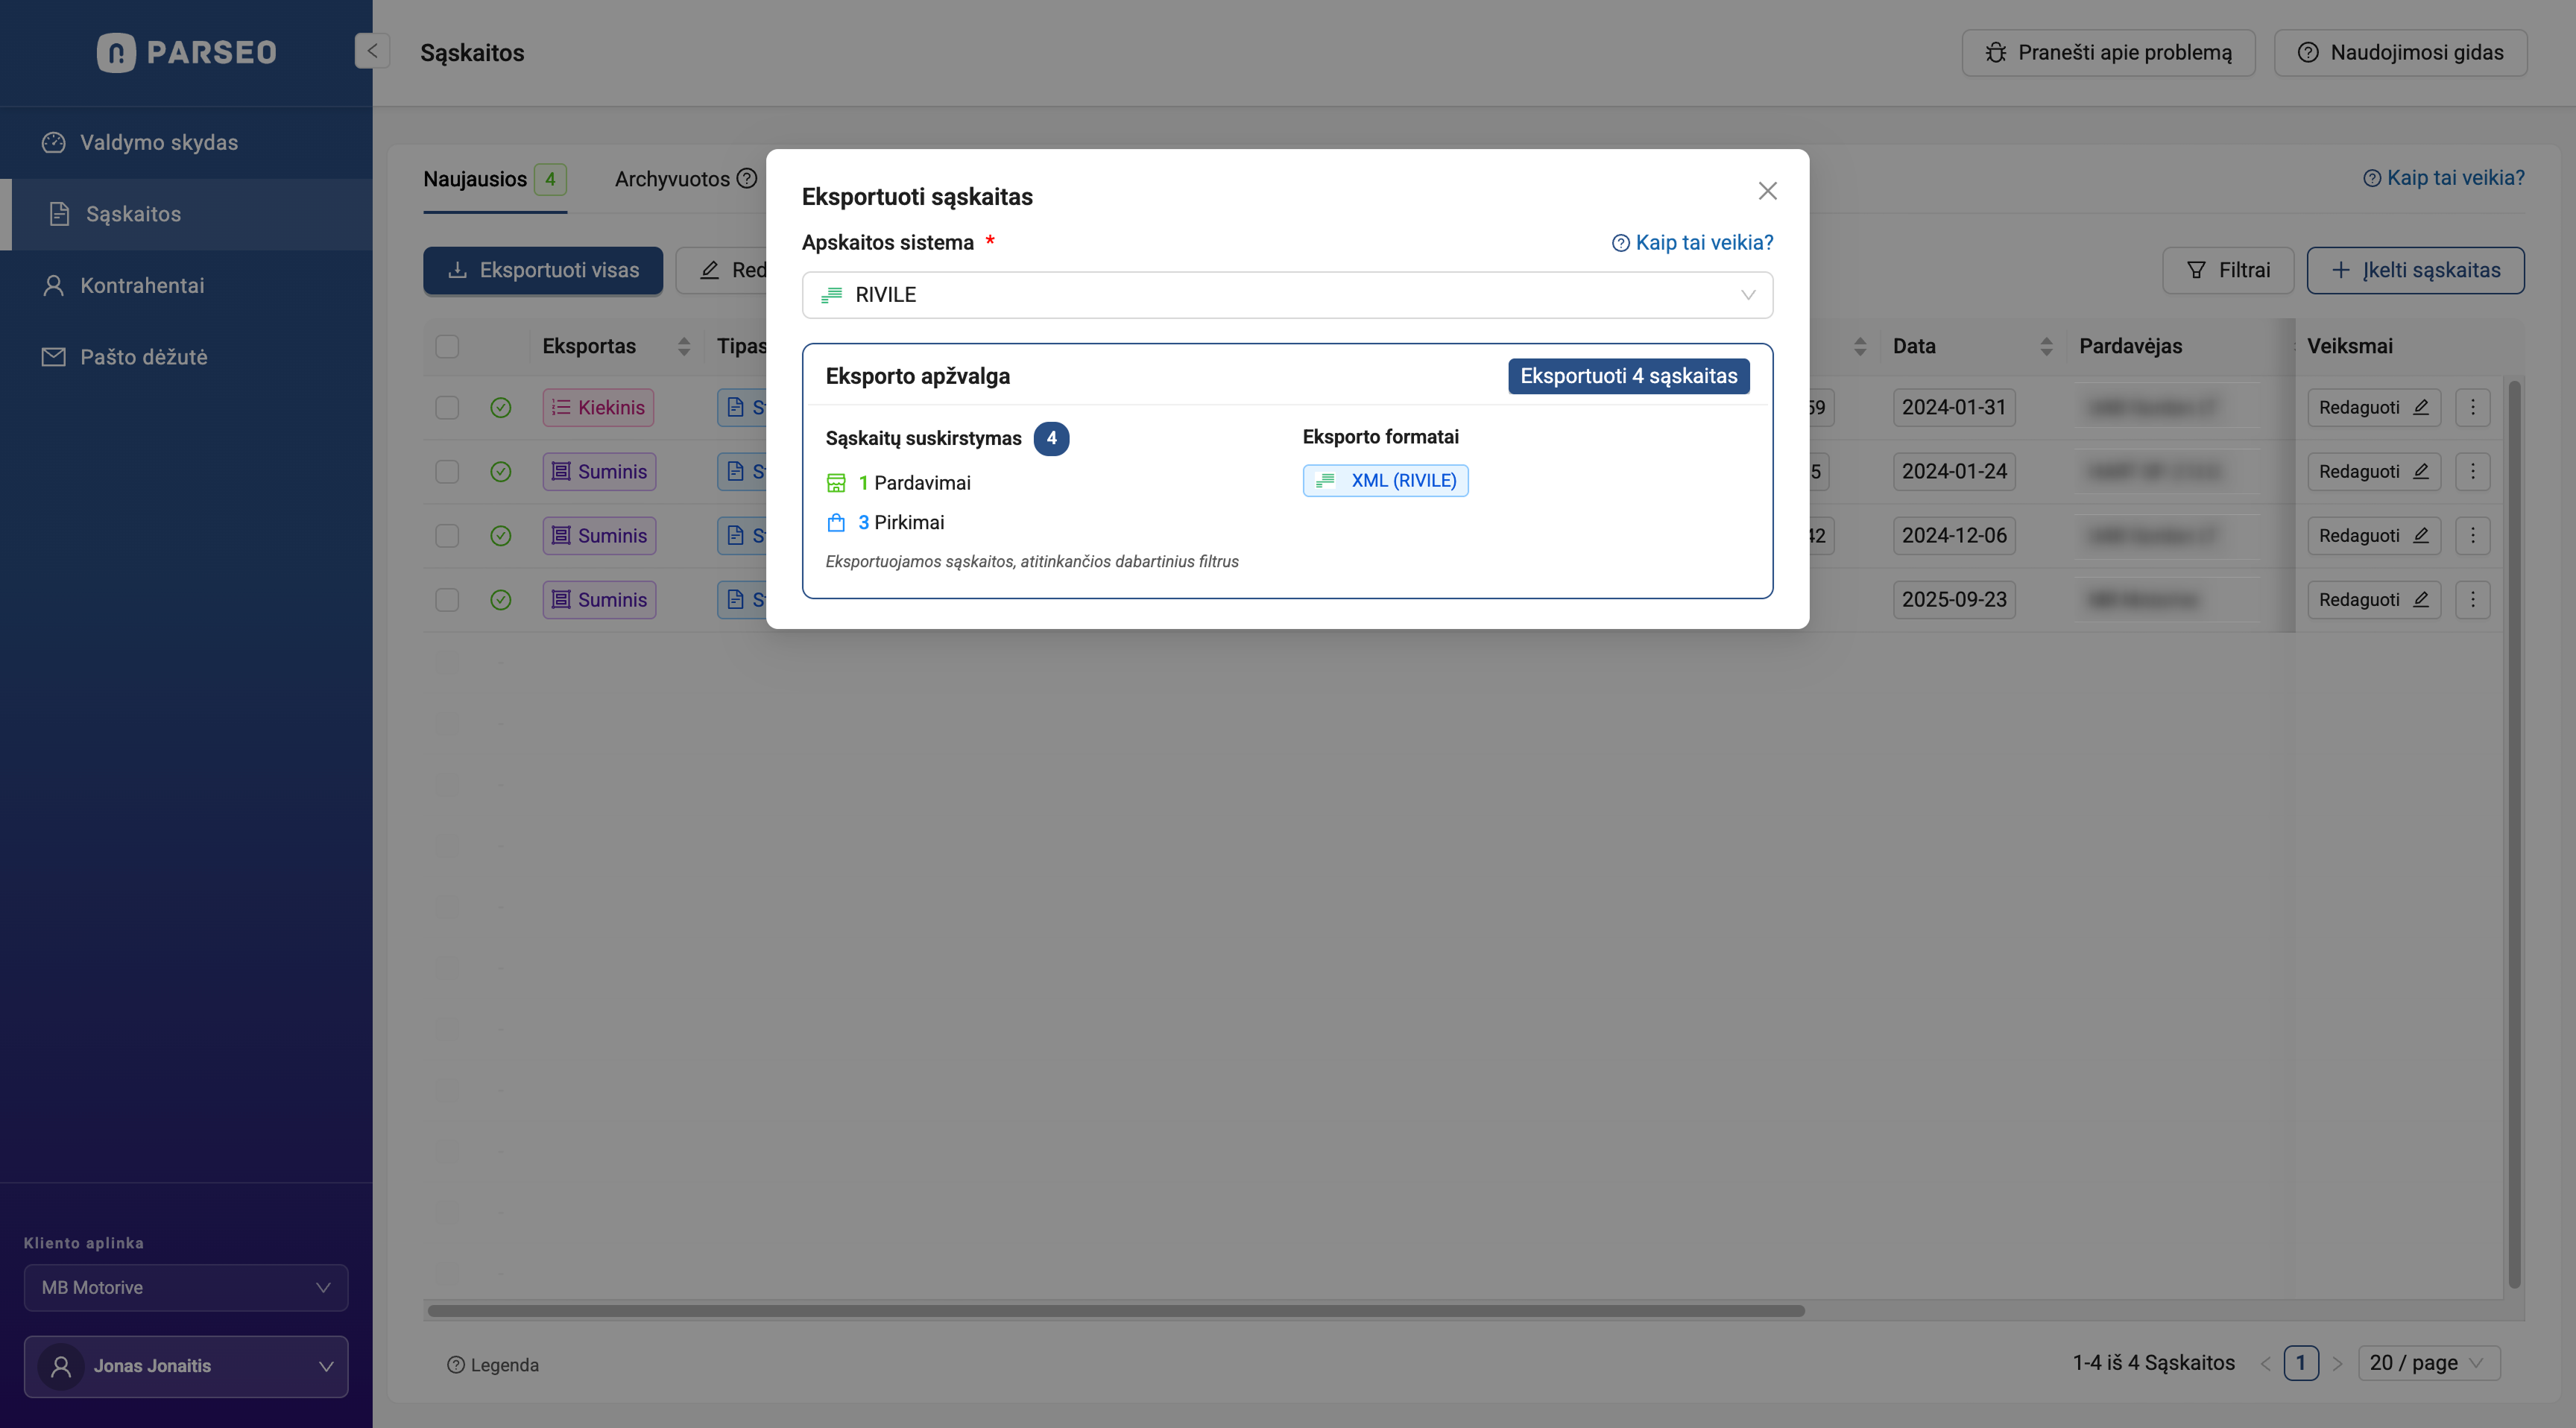Screen dimensions: 2576x1428
Task: Click the help icon next to Archyvuotos
Action: coord(746,179)
